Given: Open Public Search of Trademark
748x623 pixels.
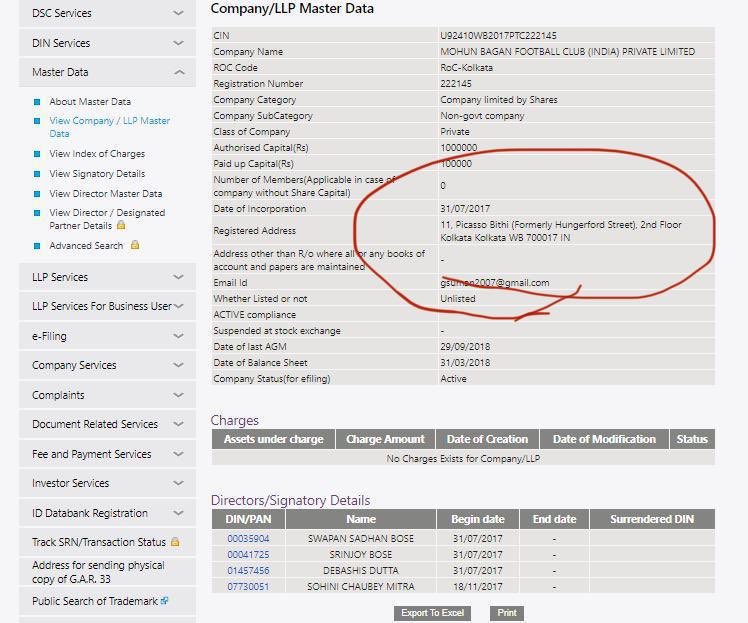Looking at the screenshot, I should coord(95,601).
